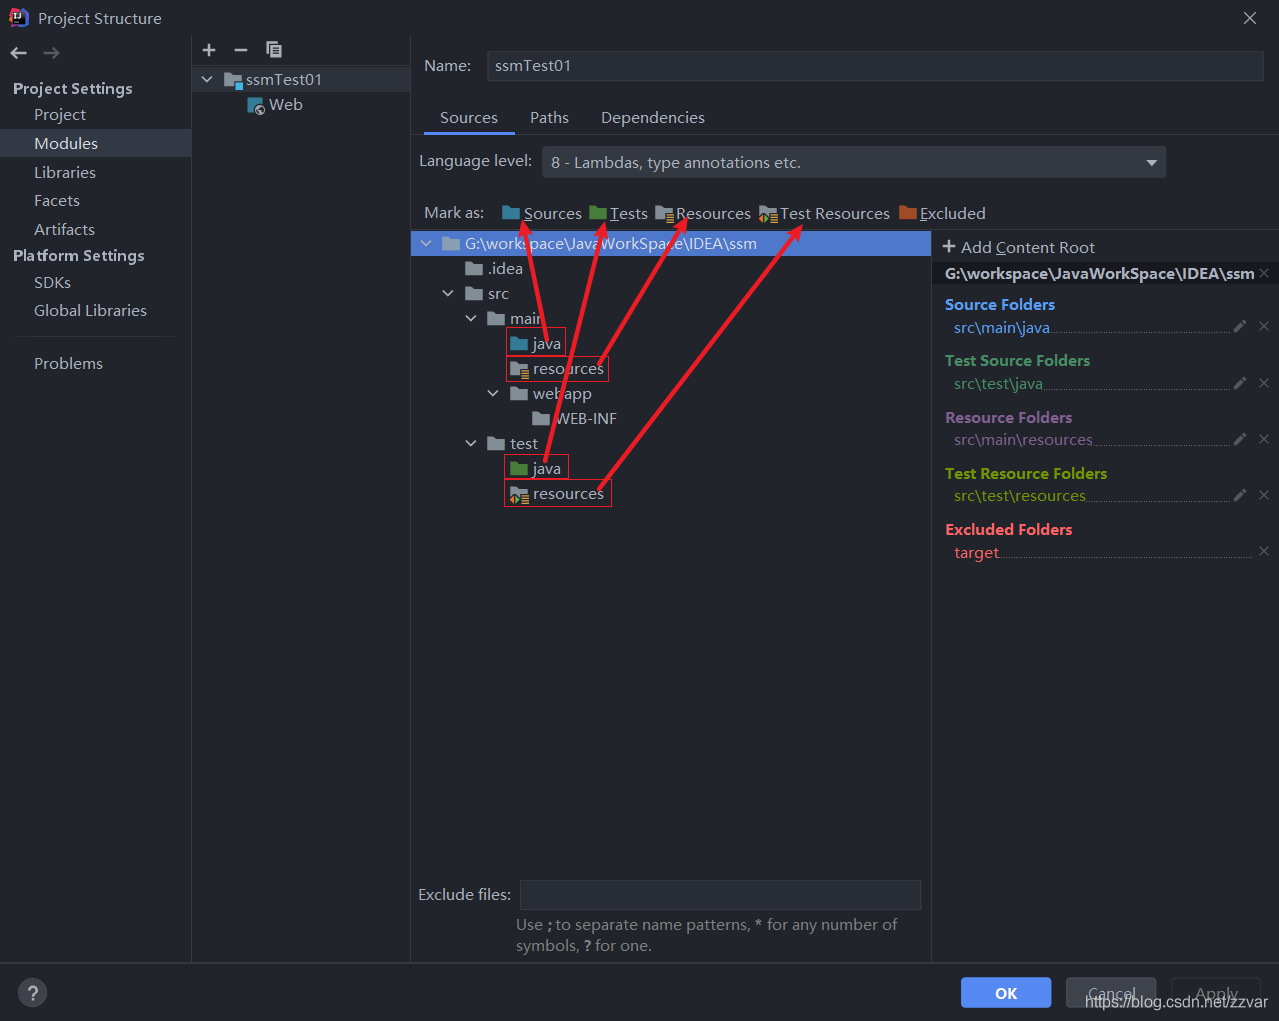
Task: Mark folder as Test Resources
Action: (x=824, y=213)
